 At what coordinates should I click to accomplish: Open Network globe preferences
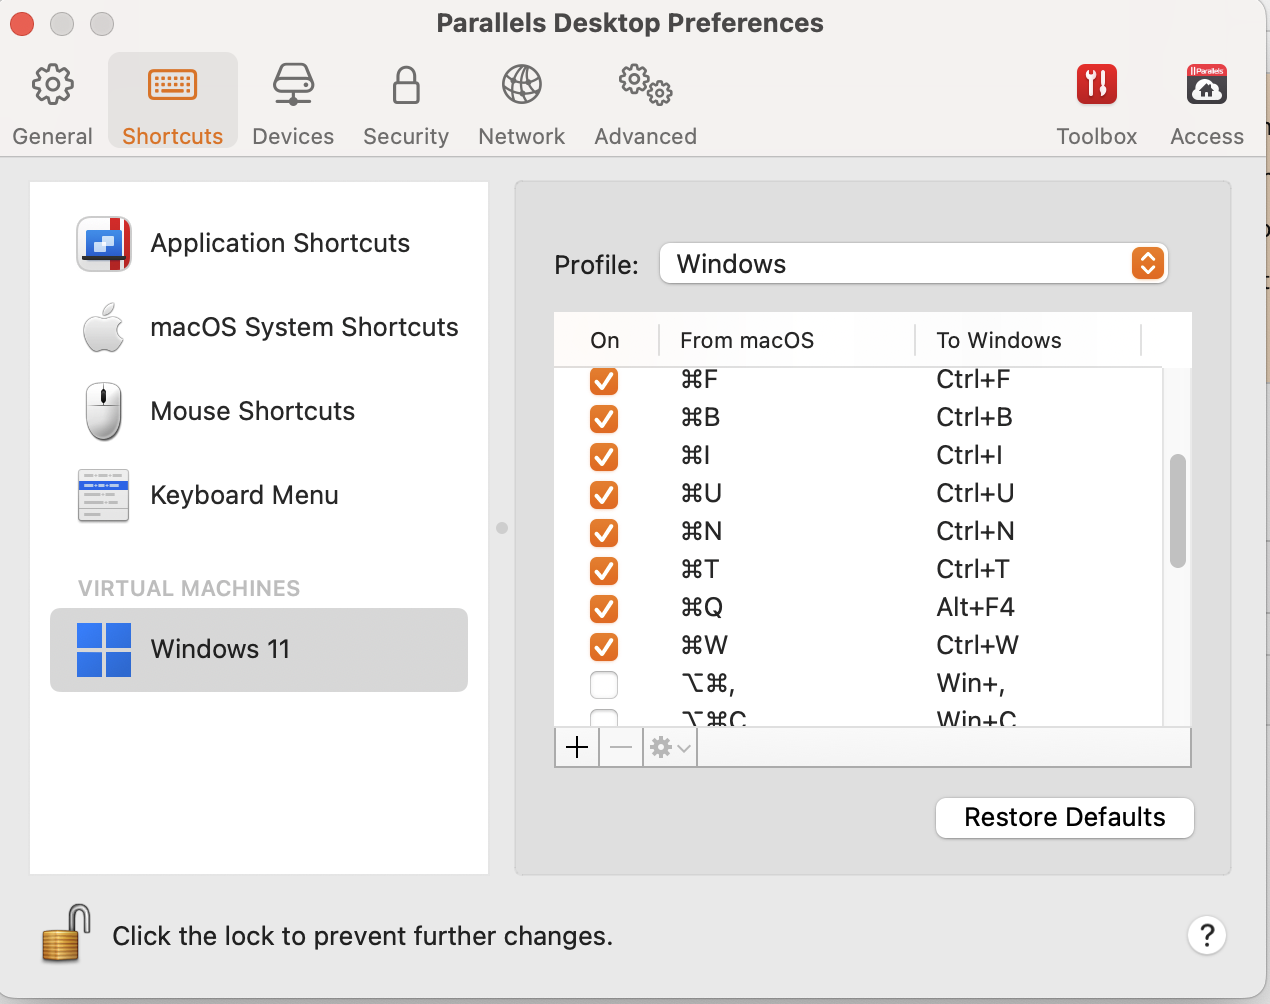521,102
